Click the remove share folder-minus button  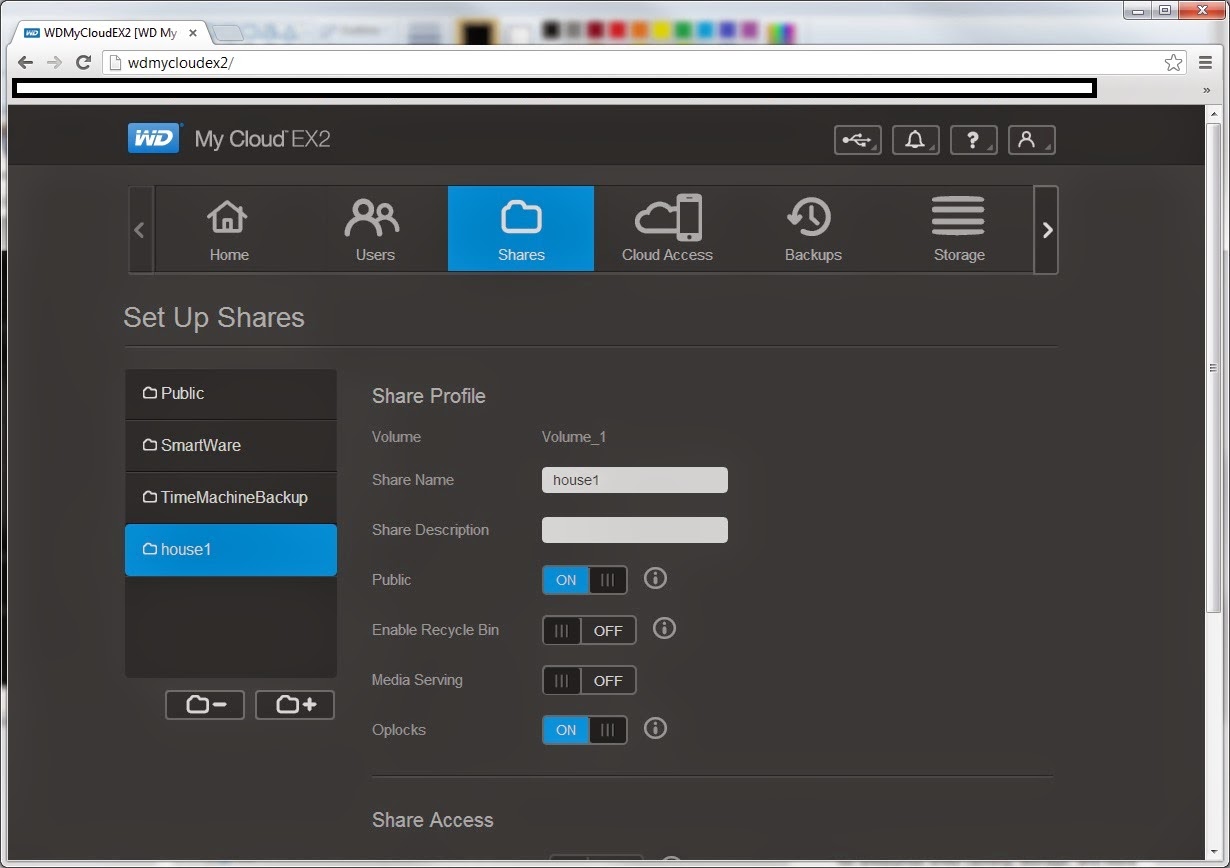[205, 705]
